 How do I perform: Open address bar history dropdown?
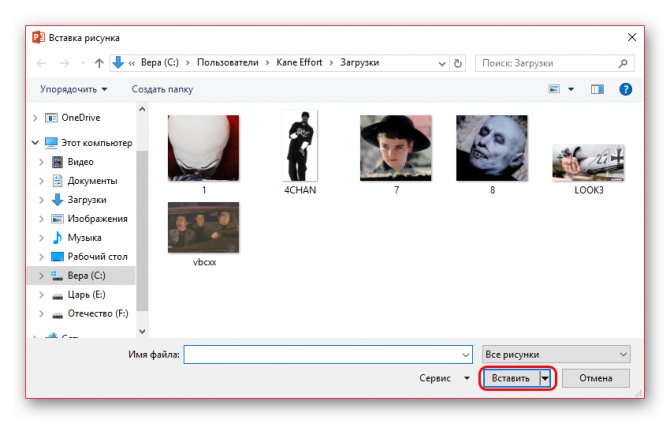click(442, 64)
